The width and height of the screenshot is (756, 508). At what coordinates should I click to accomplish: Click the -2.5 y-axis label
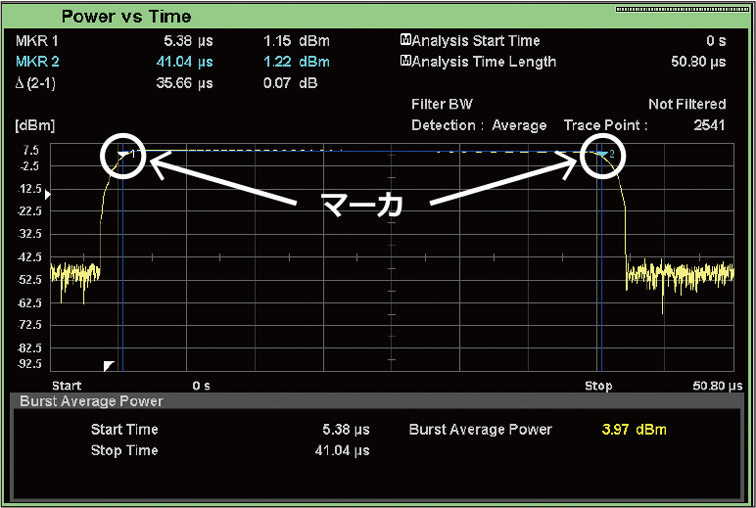click(29, 166)
